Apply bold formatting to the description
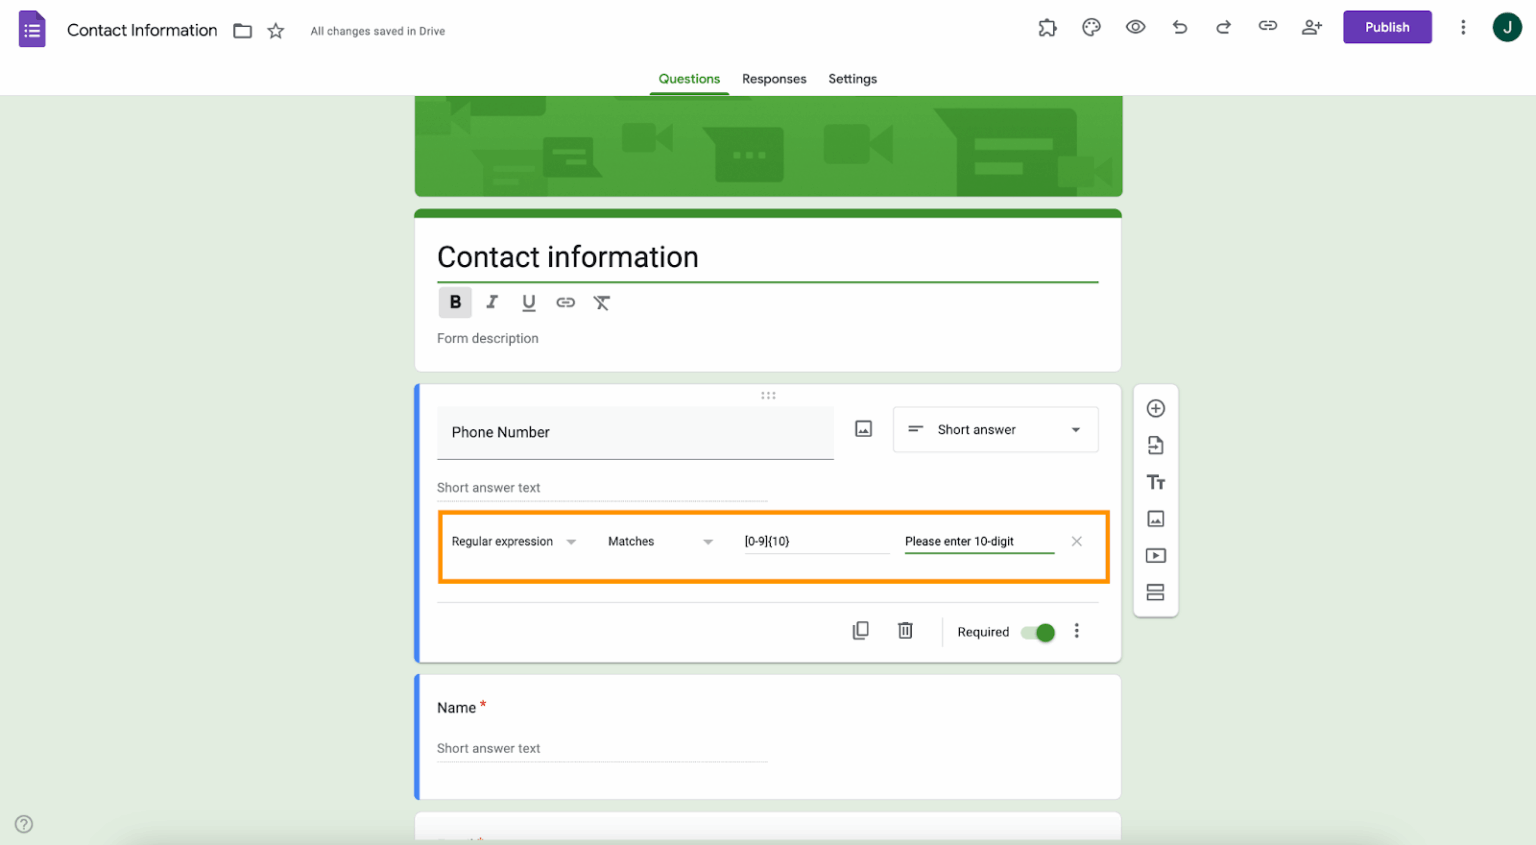 pos(455,302)
